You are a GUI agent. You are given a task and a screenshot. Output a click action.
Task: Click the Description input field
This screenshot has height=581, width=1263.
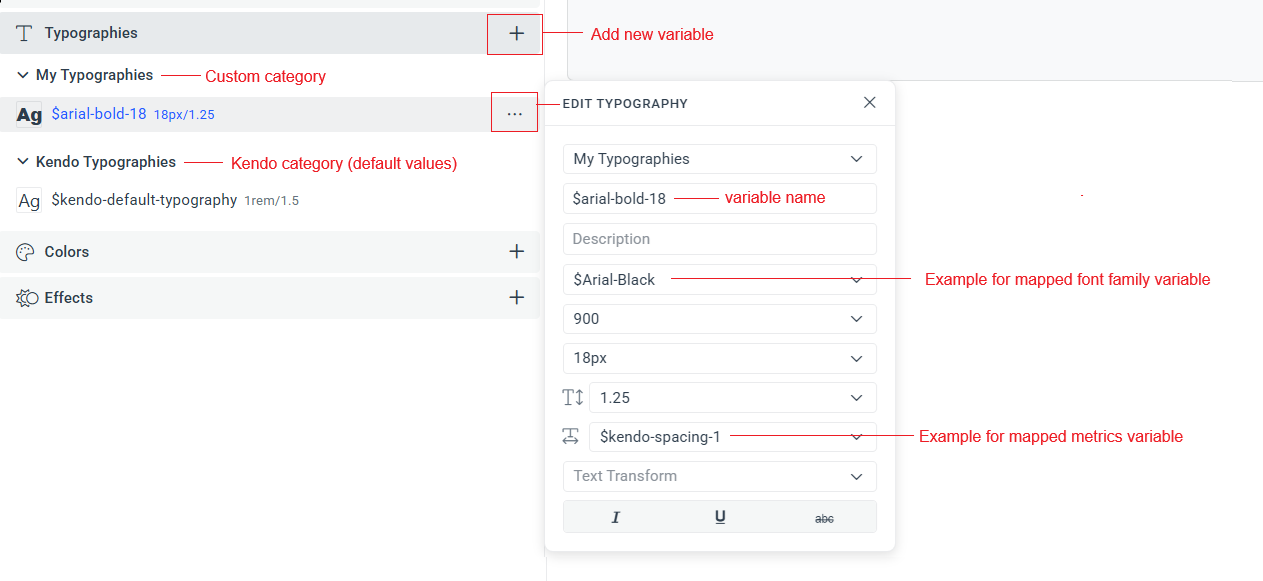[719, 238]
